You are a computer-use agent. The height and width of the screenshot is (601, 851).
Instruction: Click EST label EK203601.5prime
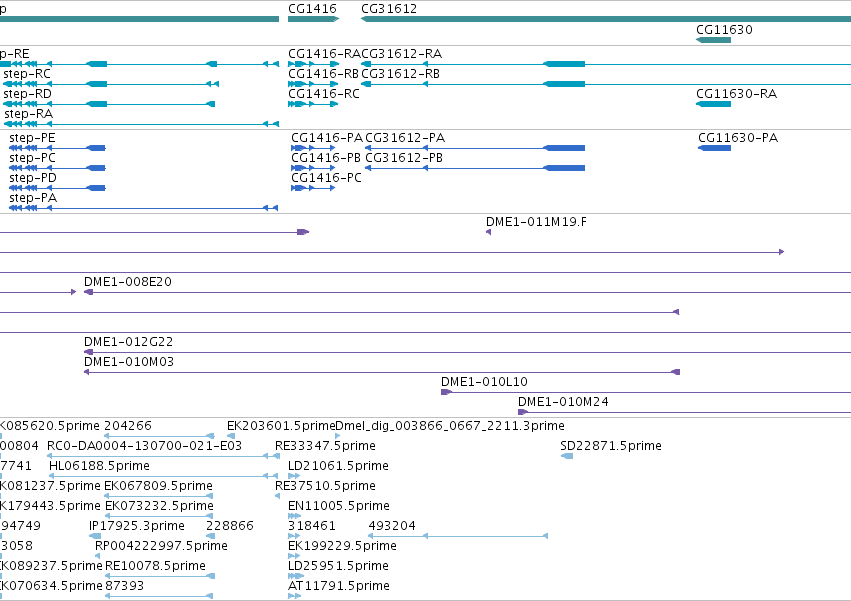[281, 426]
